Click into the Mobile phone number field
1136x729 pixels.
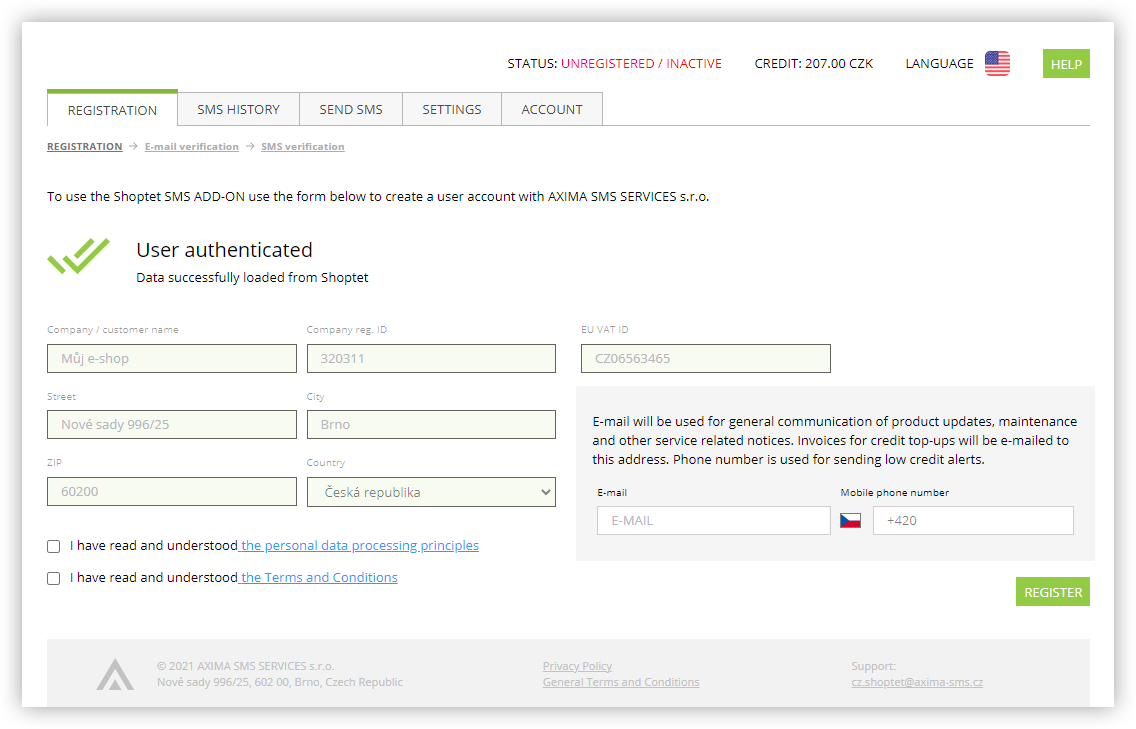973,520
